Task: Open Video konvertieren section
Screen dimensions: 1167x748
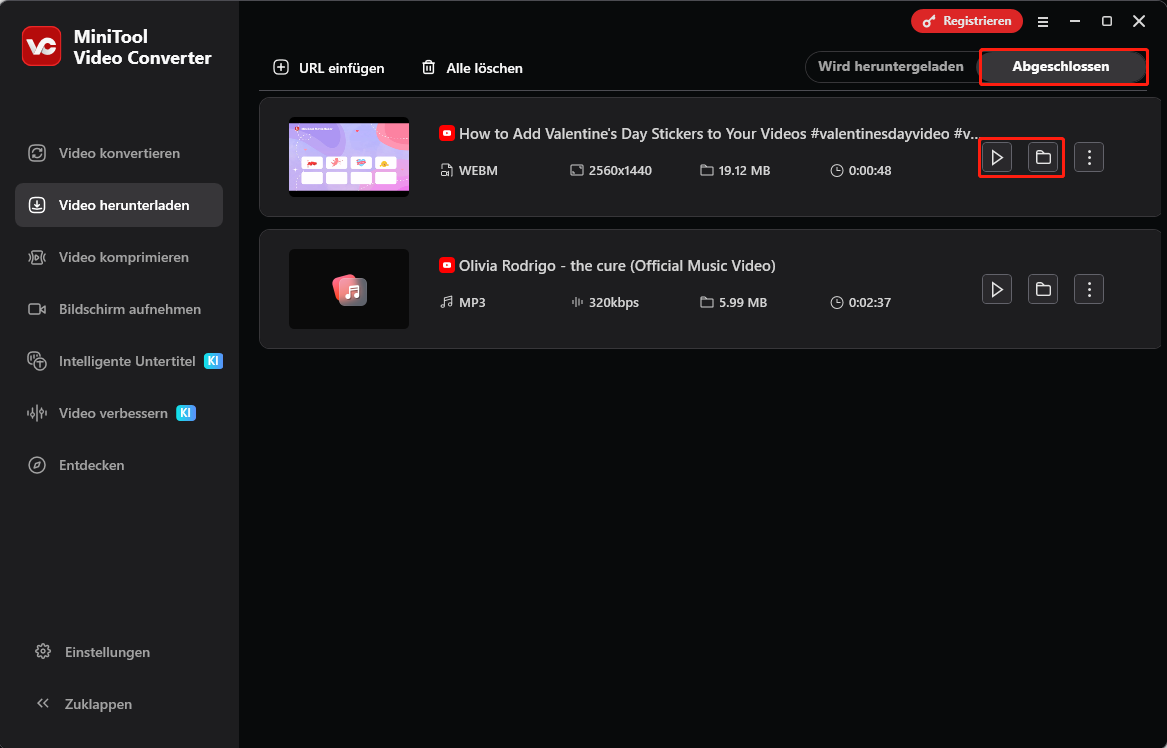Action: [119, 153]
